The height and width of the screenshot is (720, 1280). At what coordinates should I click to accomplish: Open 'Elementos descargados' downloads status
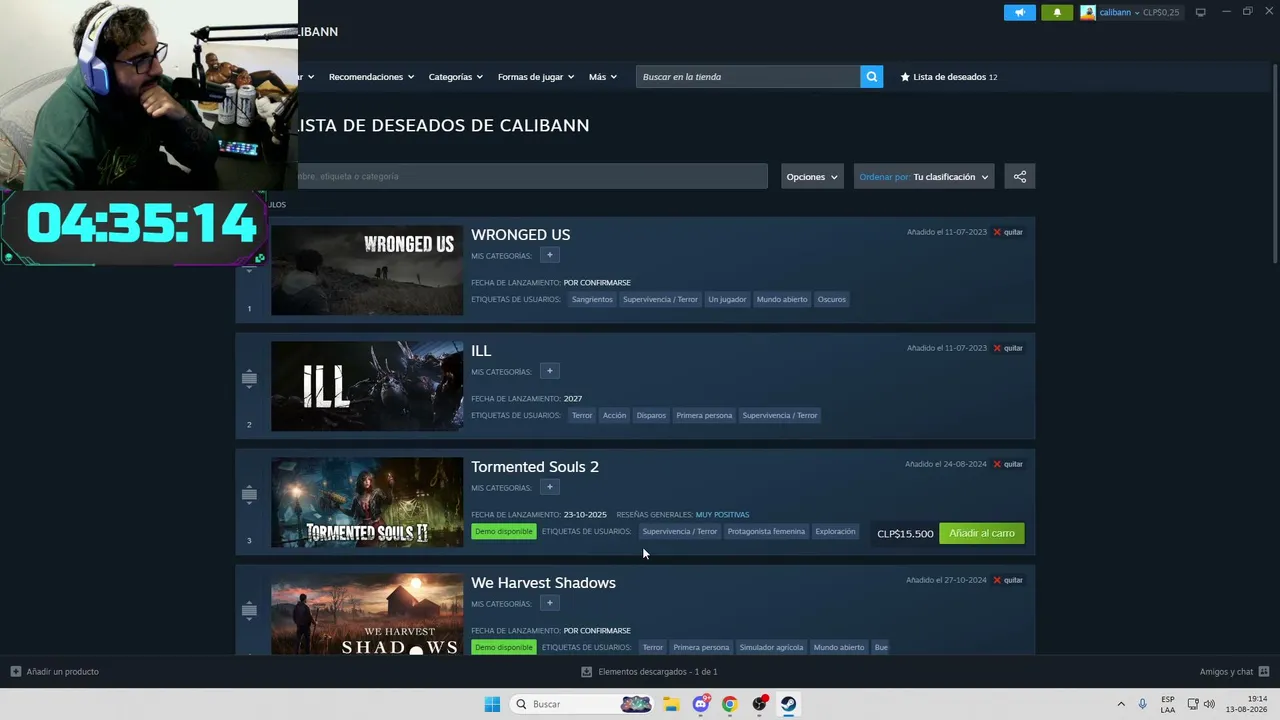649,672
